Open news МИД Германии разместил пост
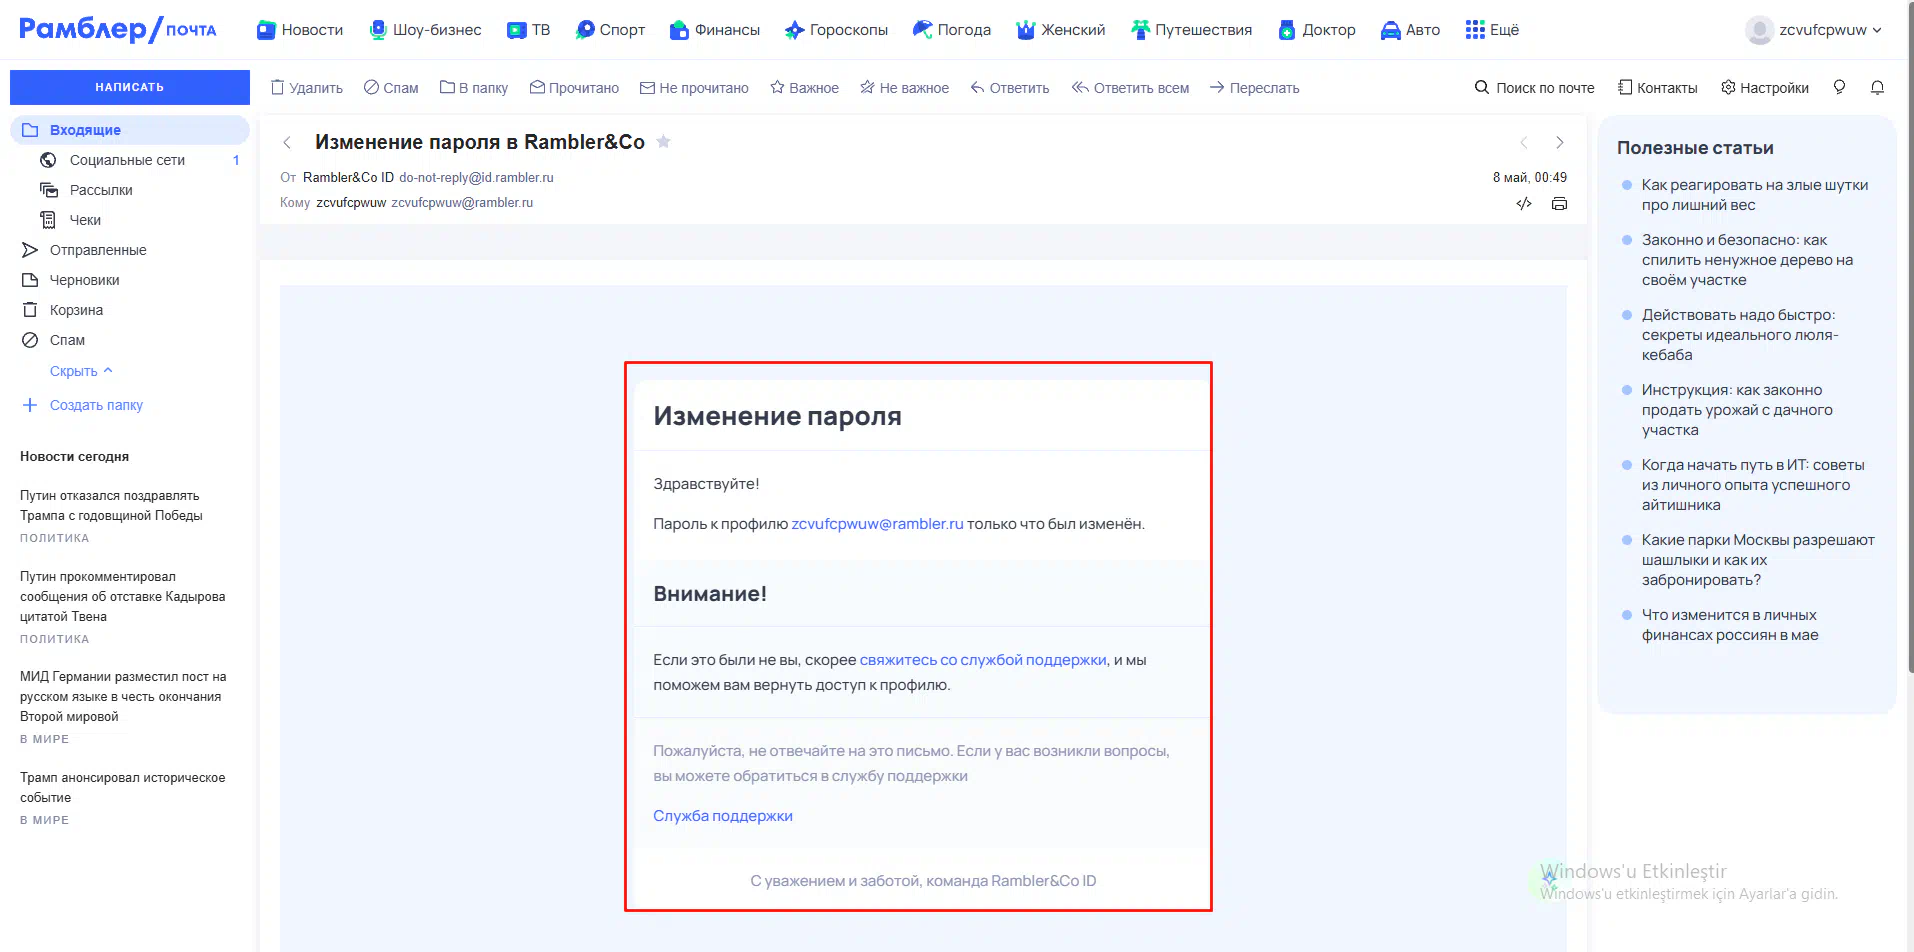 pos(123,696)
